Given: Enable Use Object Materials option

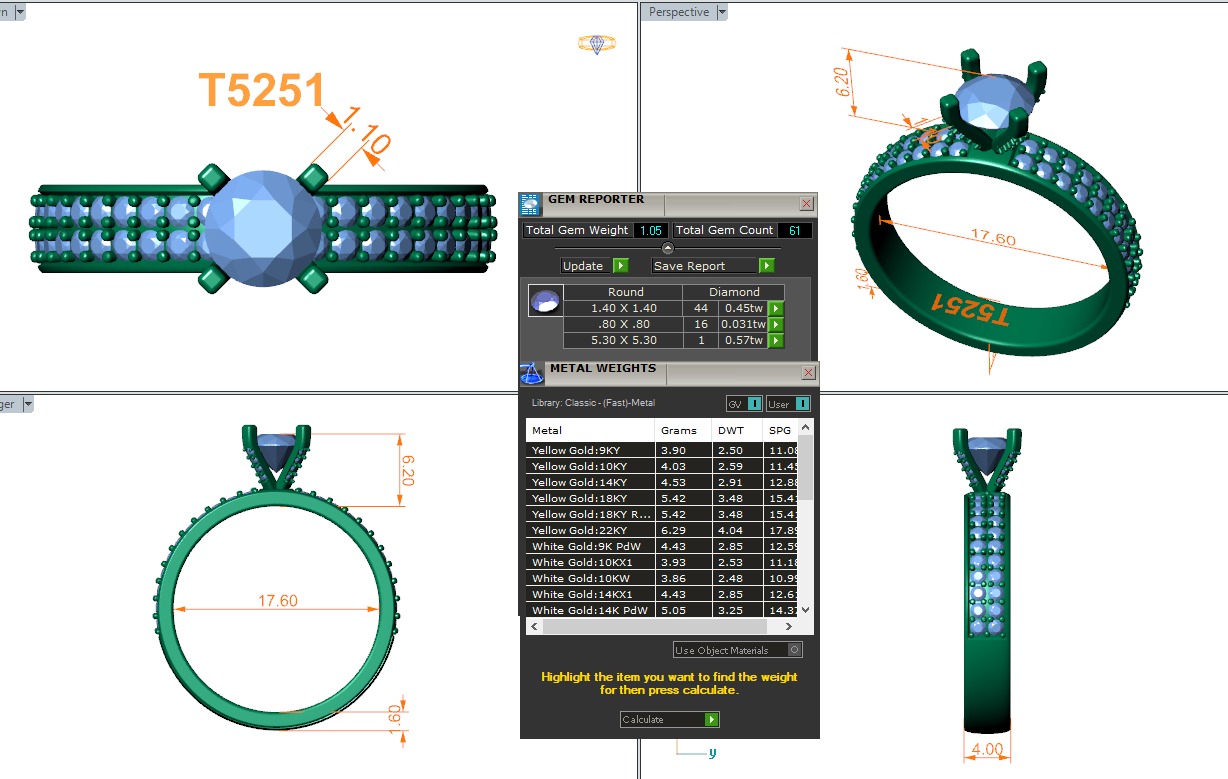Looking at the screenshot, I should 794,650.
